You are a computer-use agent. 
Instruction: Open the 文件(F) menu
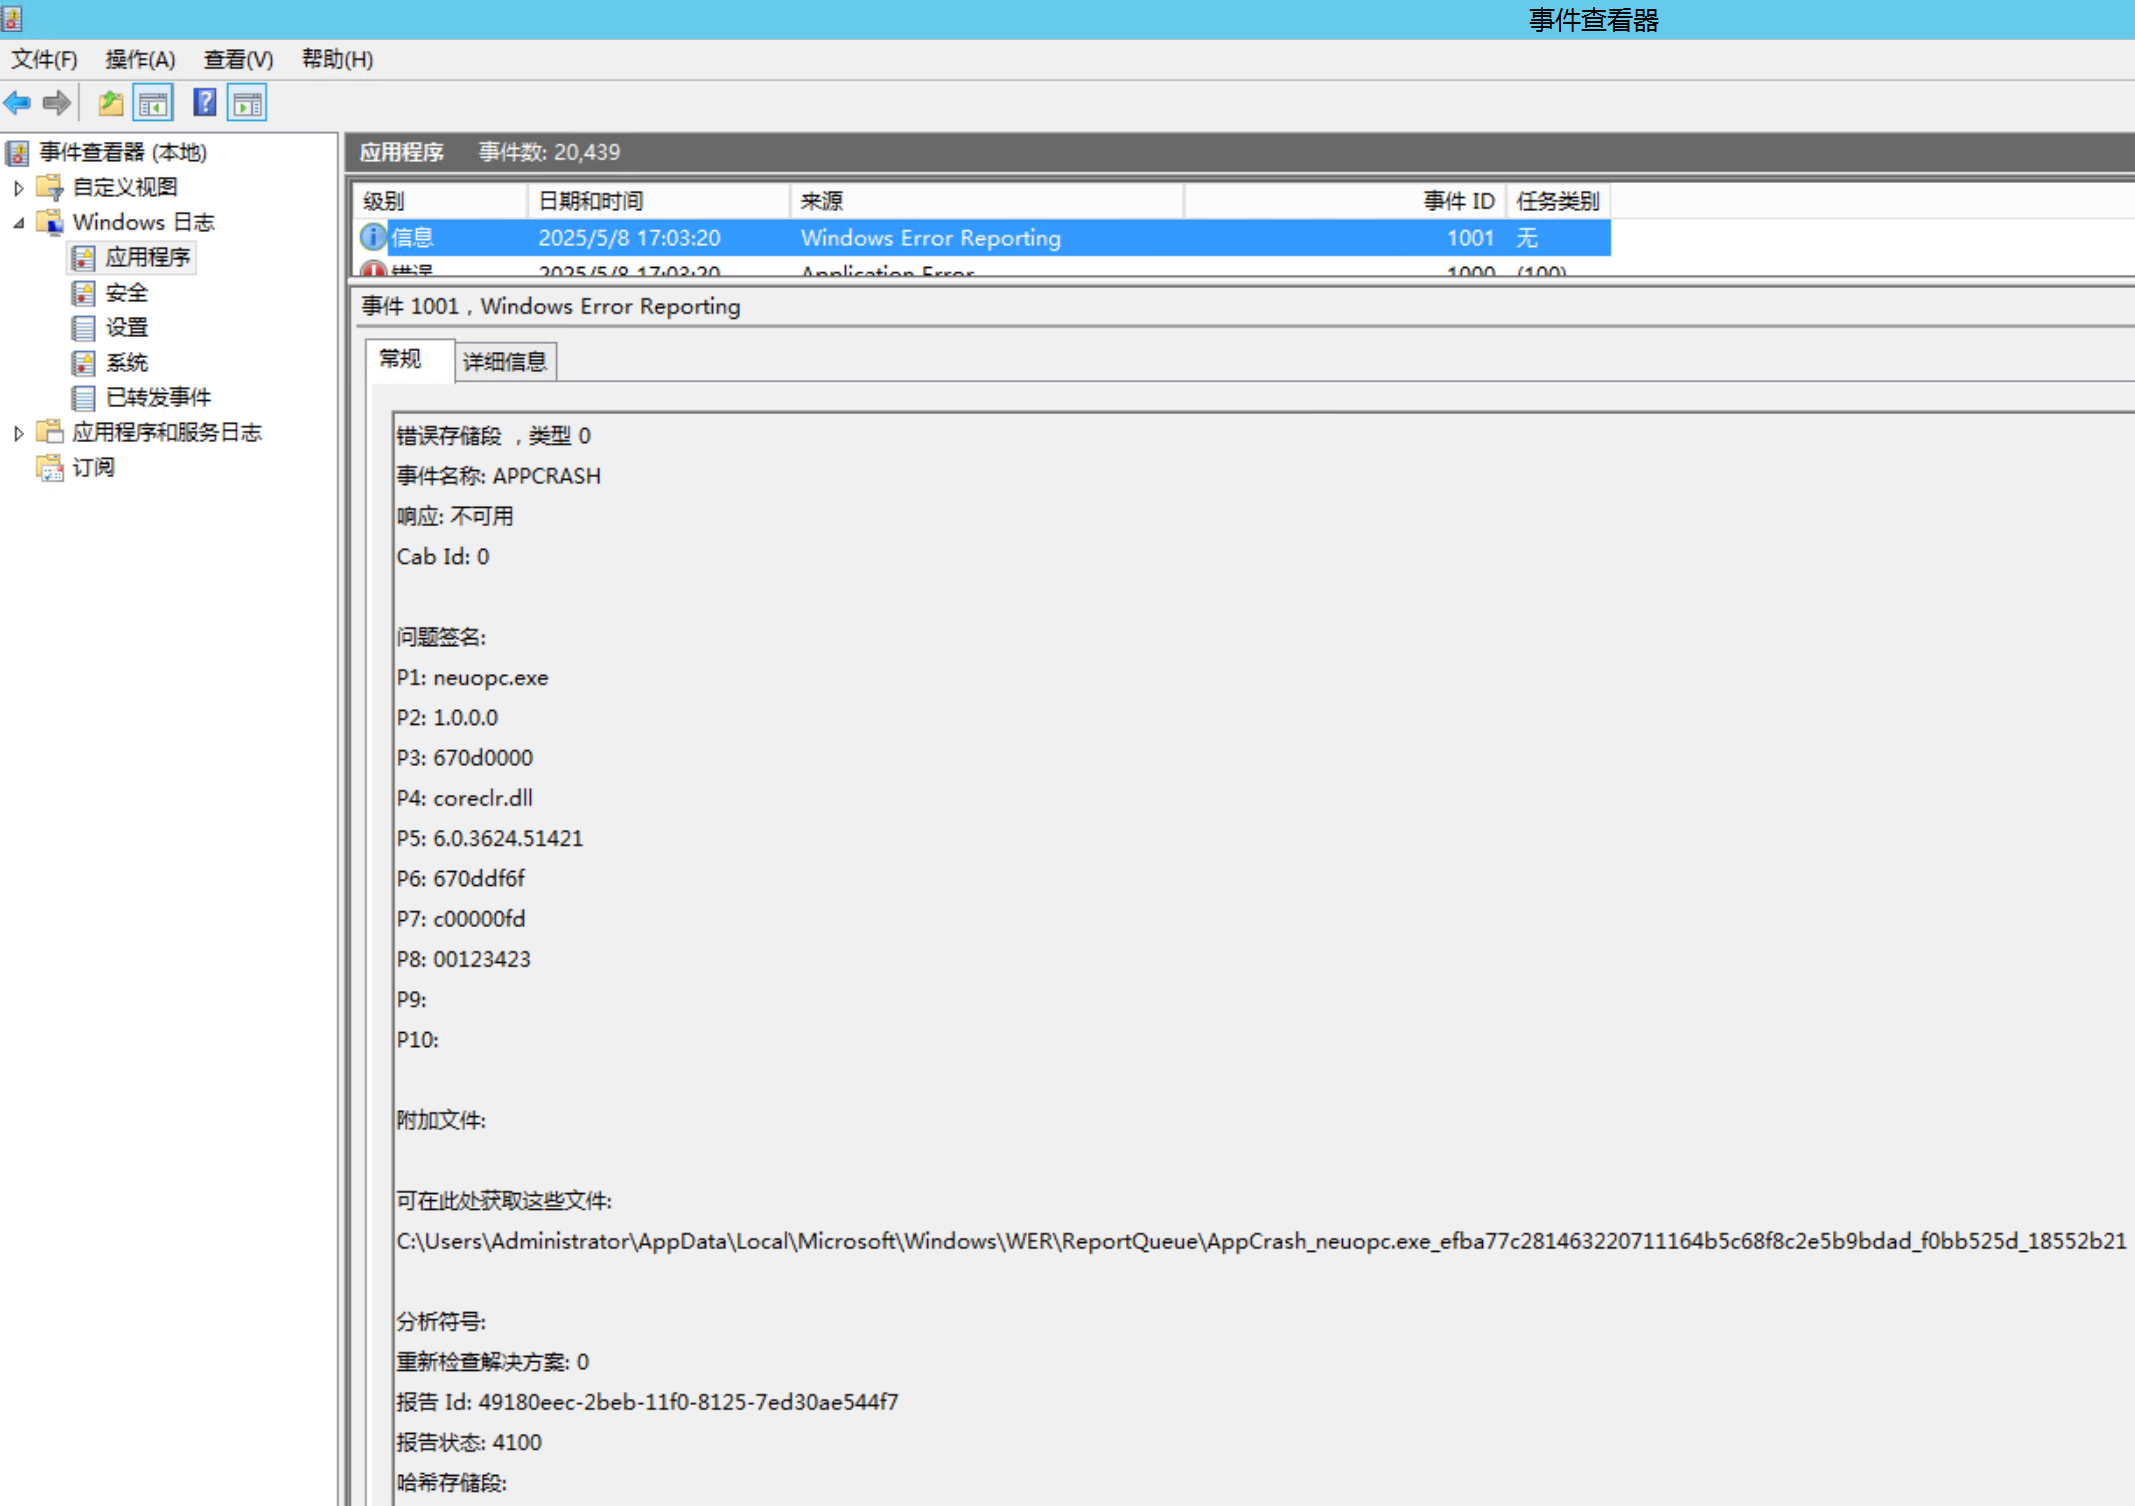[x=44, y=60]
